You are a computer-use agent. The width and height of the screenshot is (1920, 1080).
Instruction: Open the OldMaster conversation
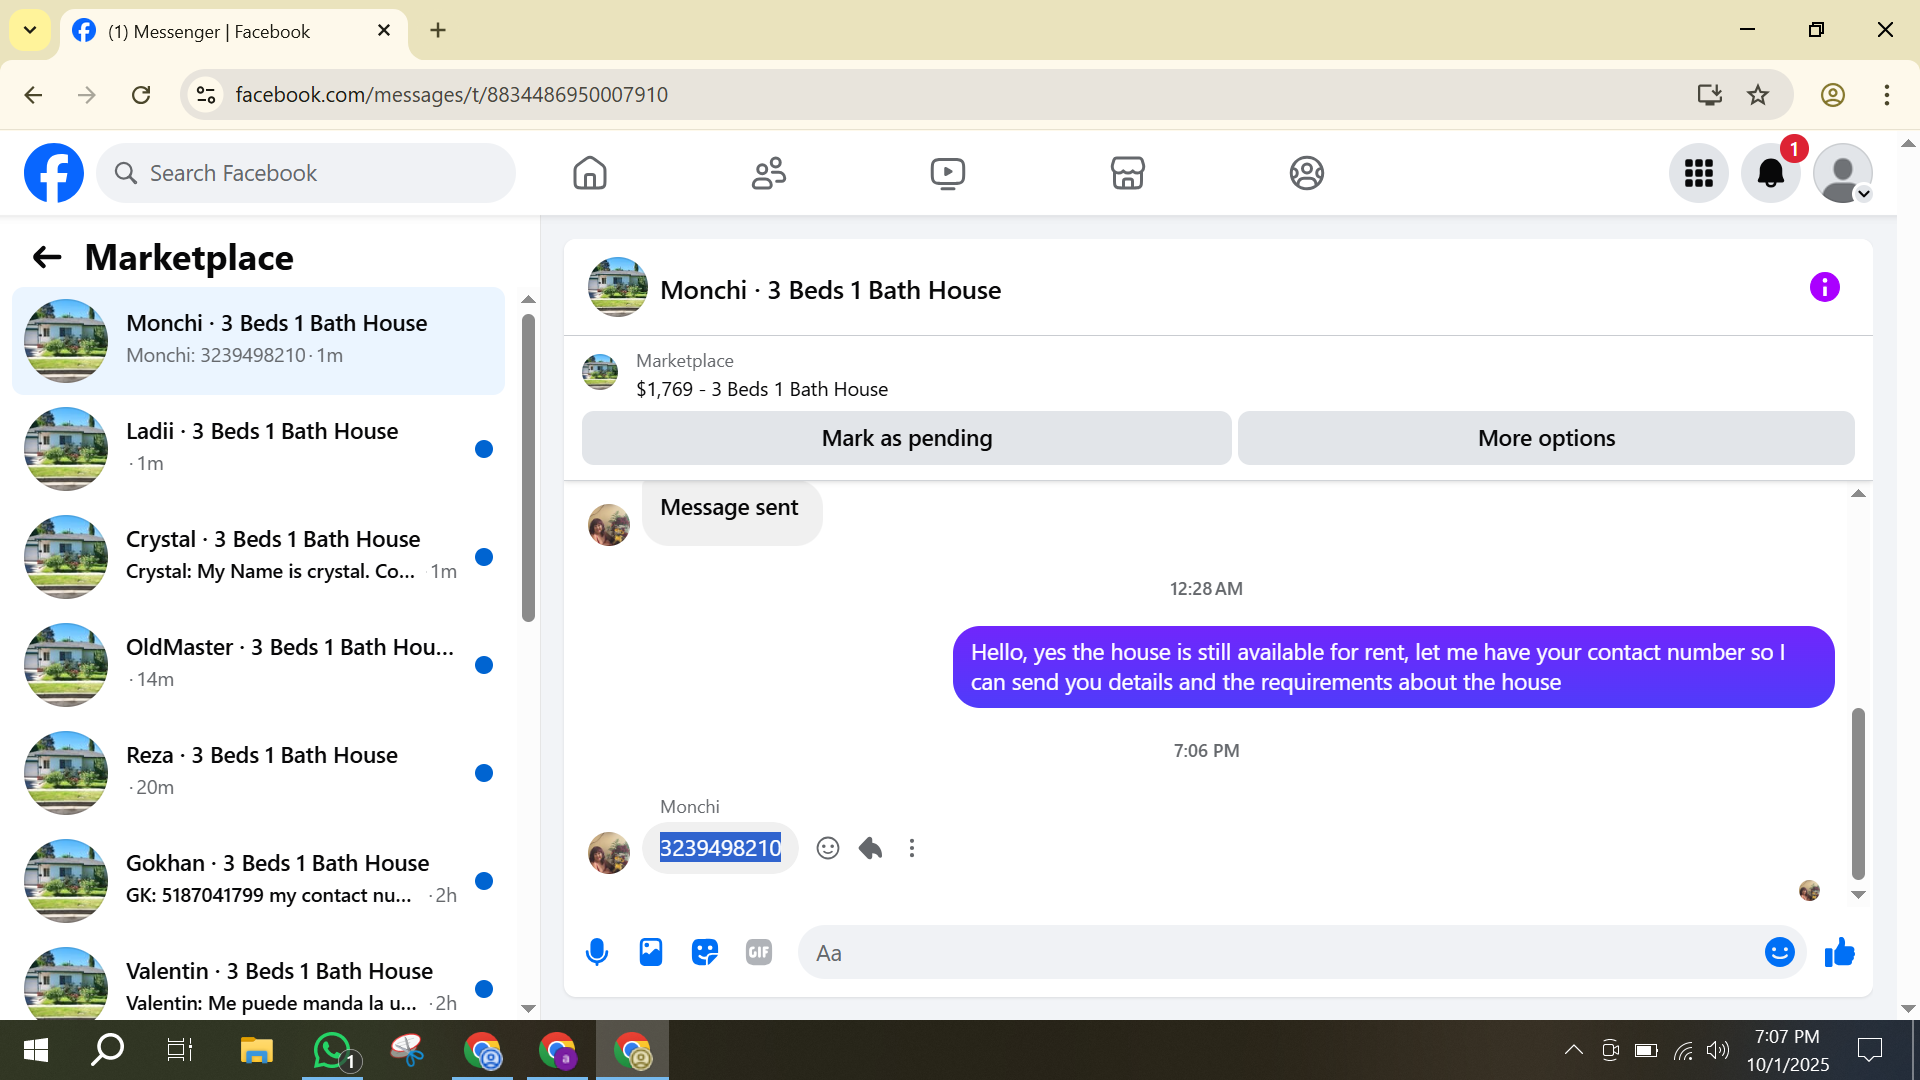(x=258, y=664)
